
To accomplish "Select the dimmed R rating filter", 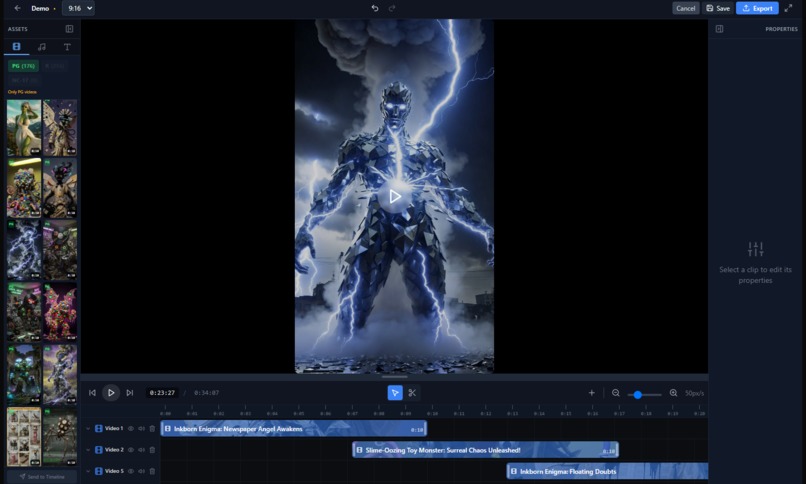I will [54, 66].
